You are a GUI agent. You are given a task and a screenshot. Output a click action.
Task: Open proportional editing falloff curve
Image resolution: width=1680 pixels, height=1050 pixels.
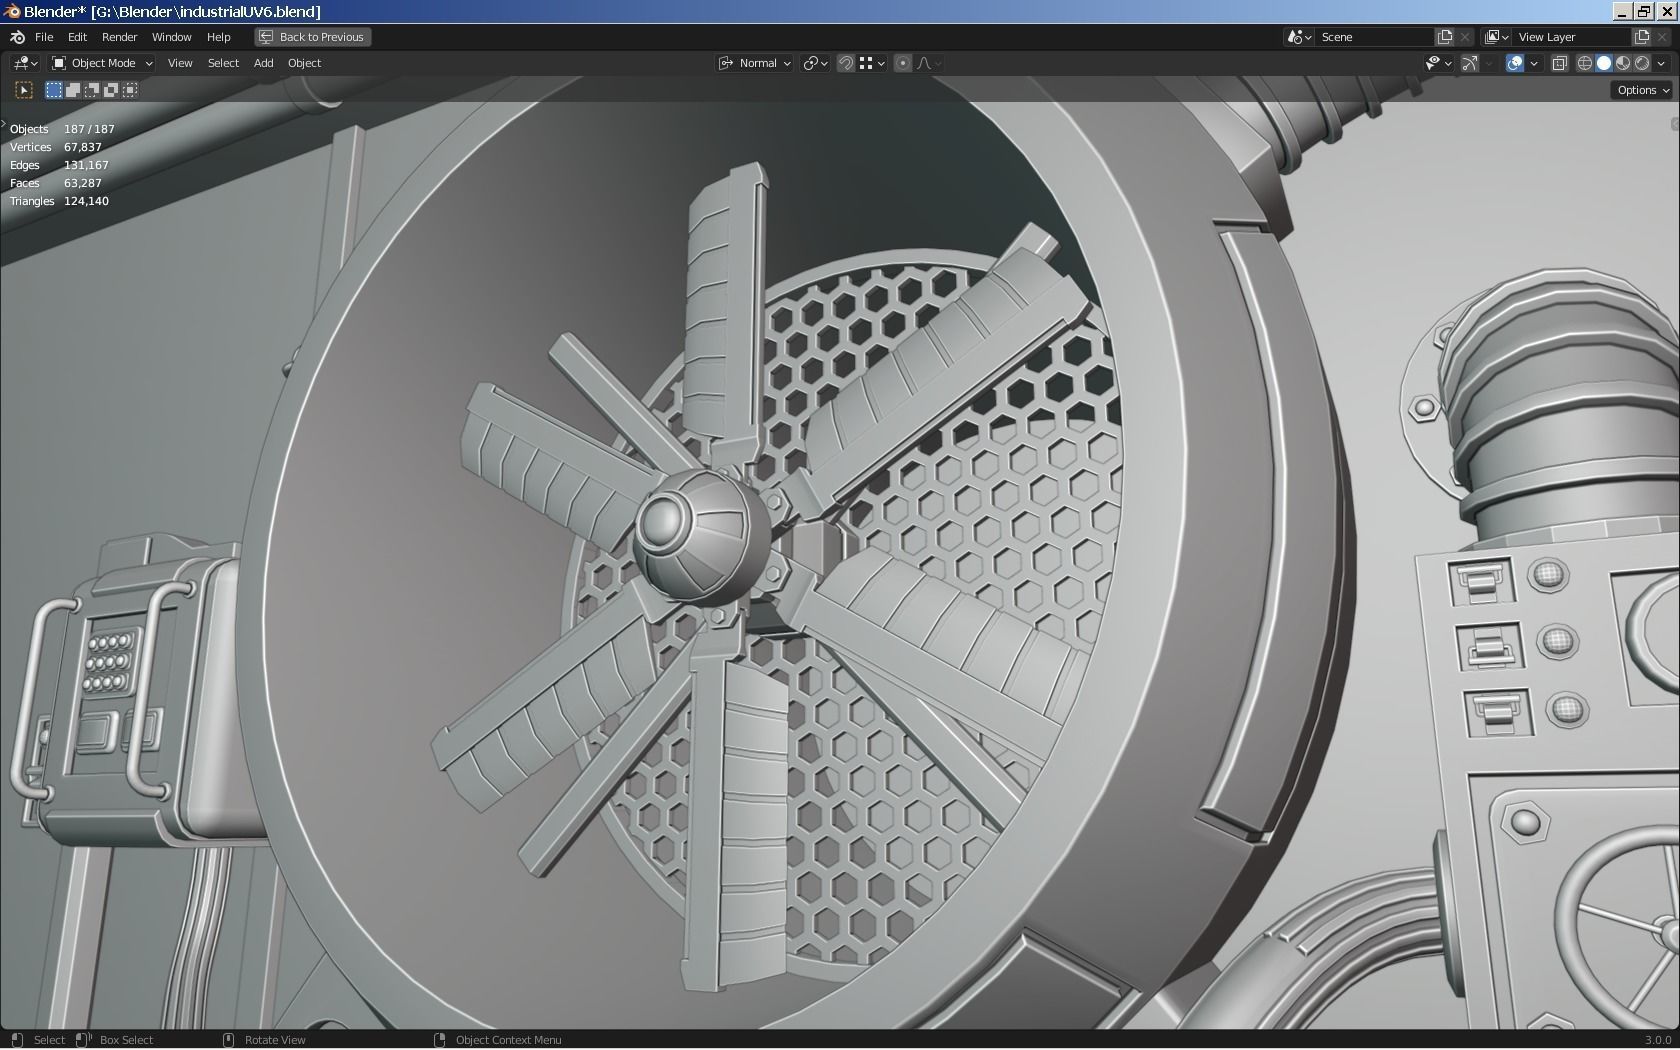(929, 63)
